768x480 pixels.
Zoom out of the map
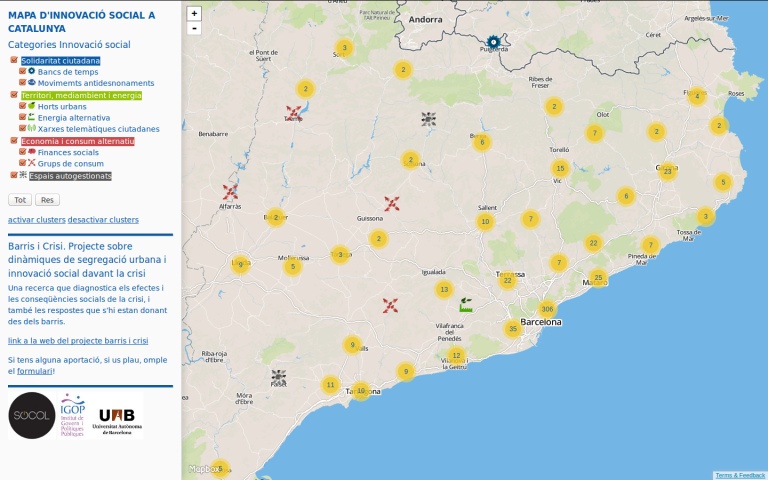[194, 28]
